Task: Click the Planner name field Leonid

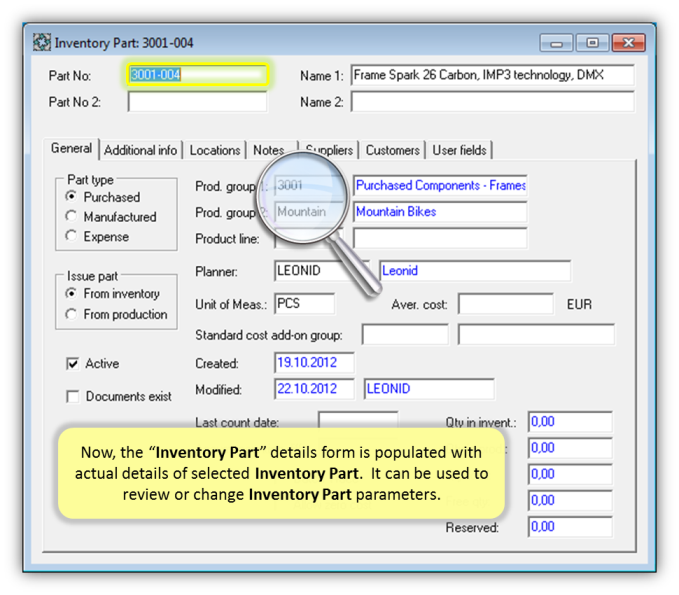Action: pyautogui.click(x=475, y=271)
